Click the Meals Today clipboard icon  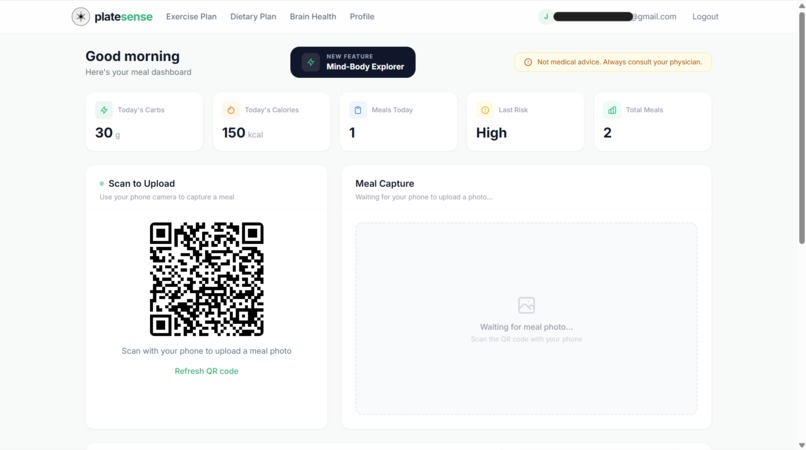click(358, 110)
